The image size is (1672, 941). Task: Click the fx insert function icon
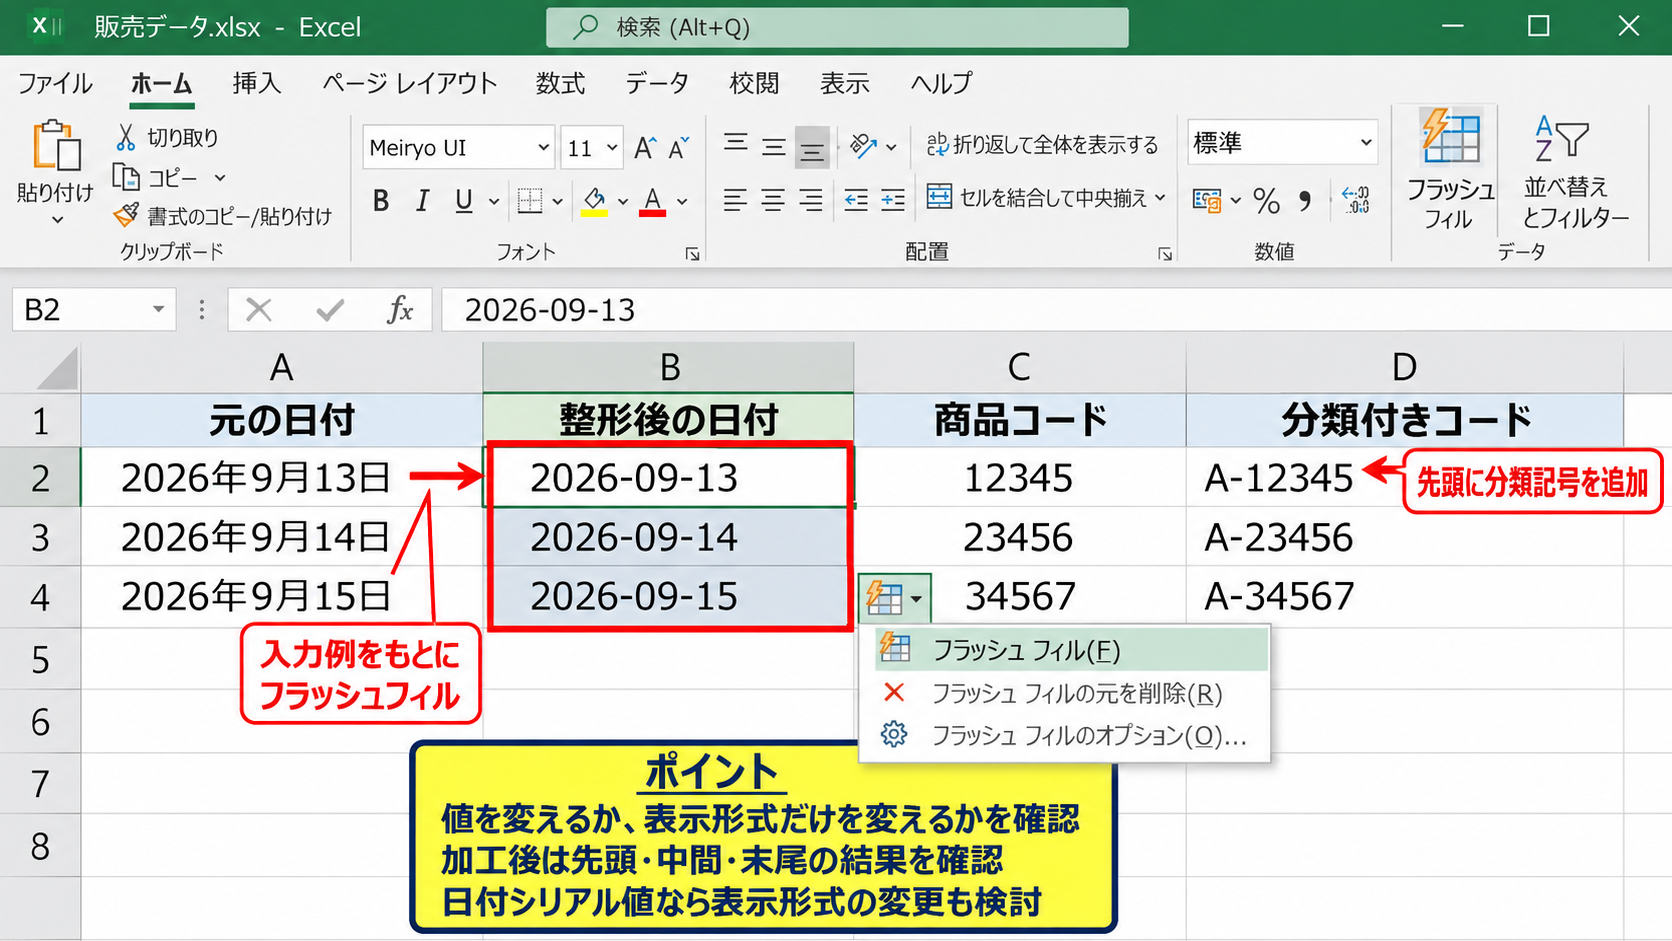point(400,310)
